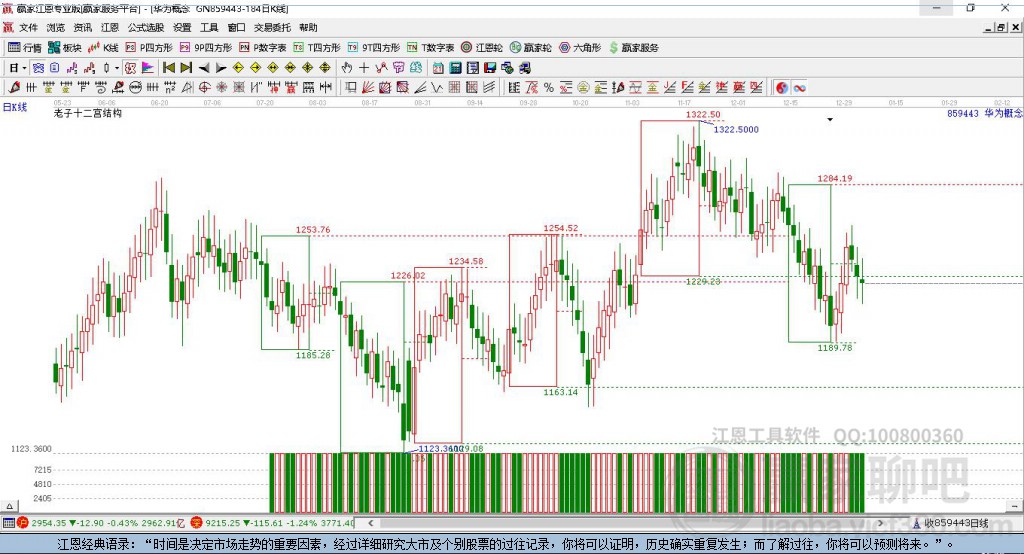Select the 收859443日线 bottom tab
This screenshot has width=1024, height=554.
point(950,523)
